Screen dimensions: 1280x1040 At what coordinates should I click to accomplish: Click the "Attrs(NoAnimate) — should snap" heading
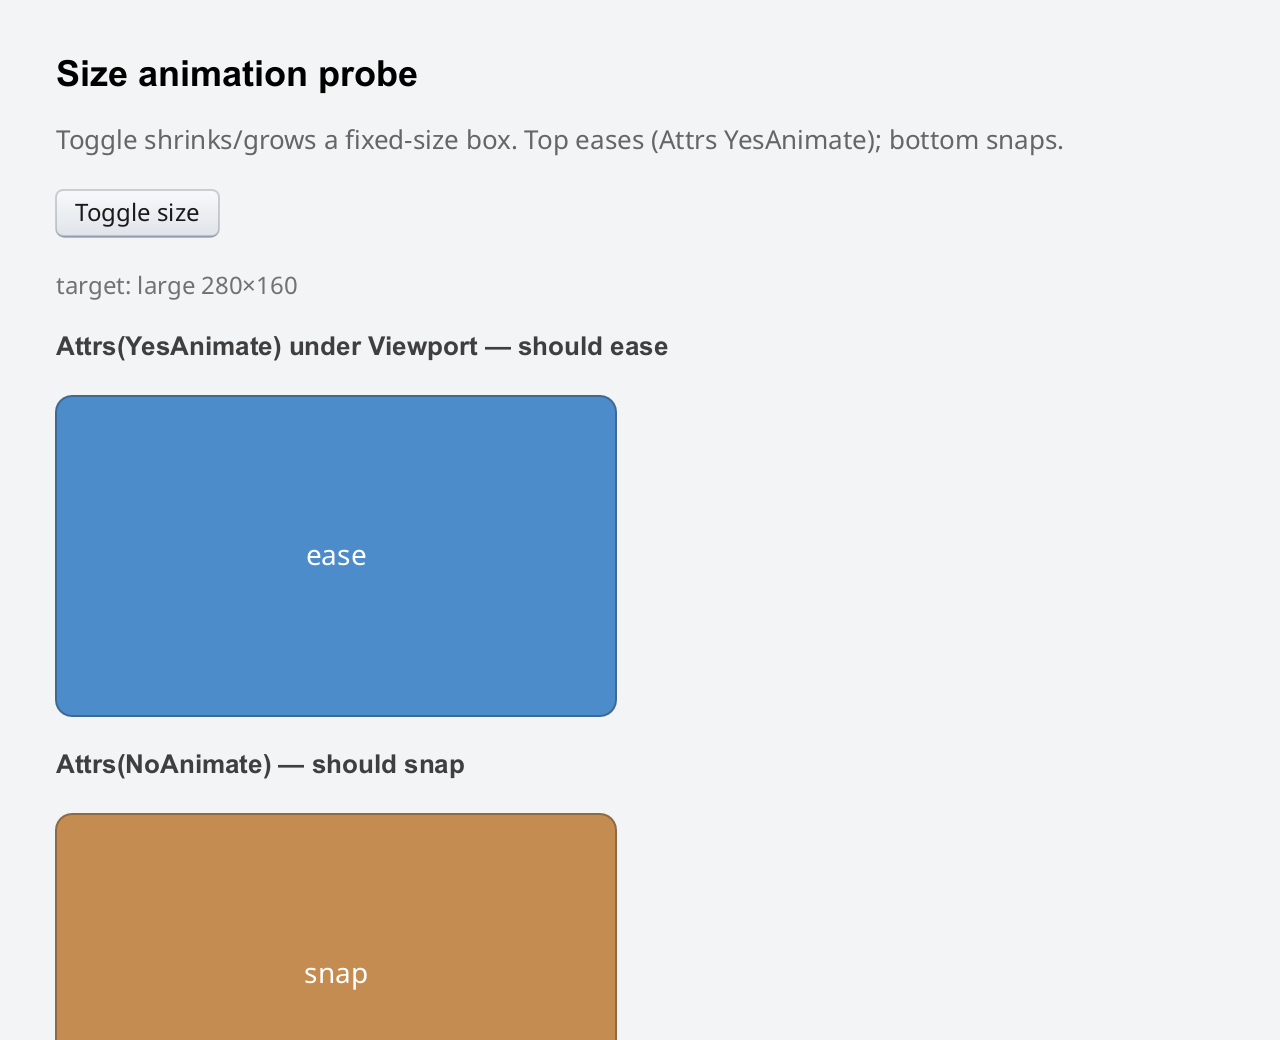point(260,765)
